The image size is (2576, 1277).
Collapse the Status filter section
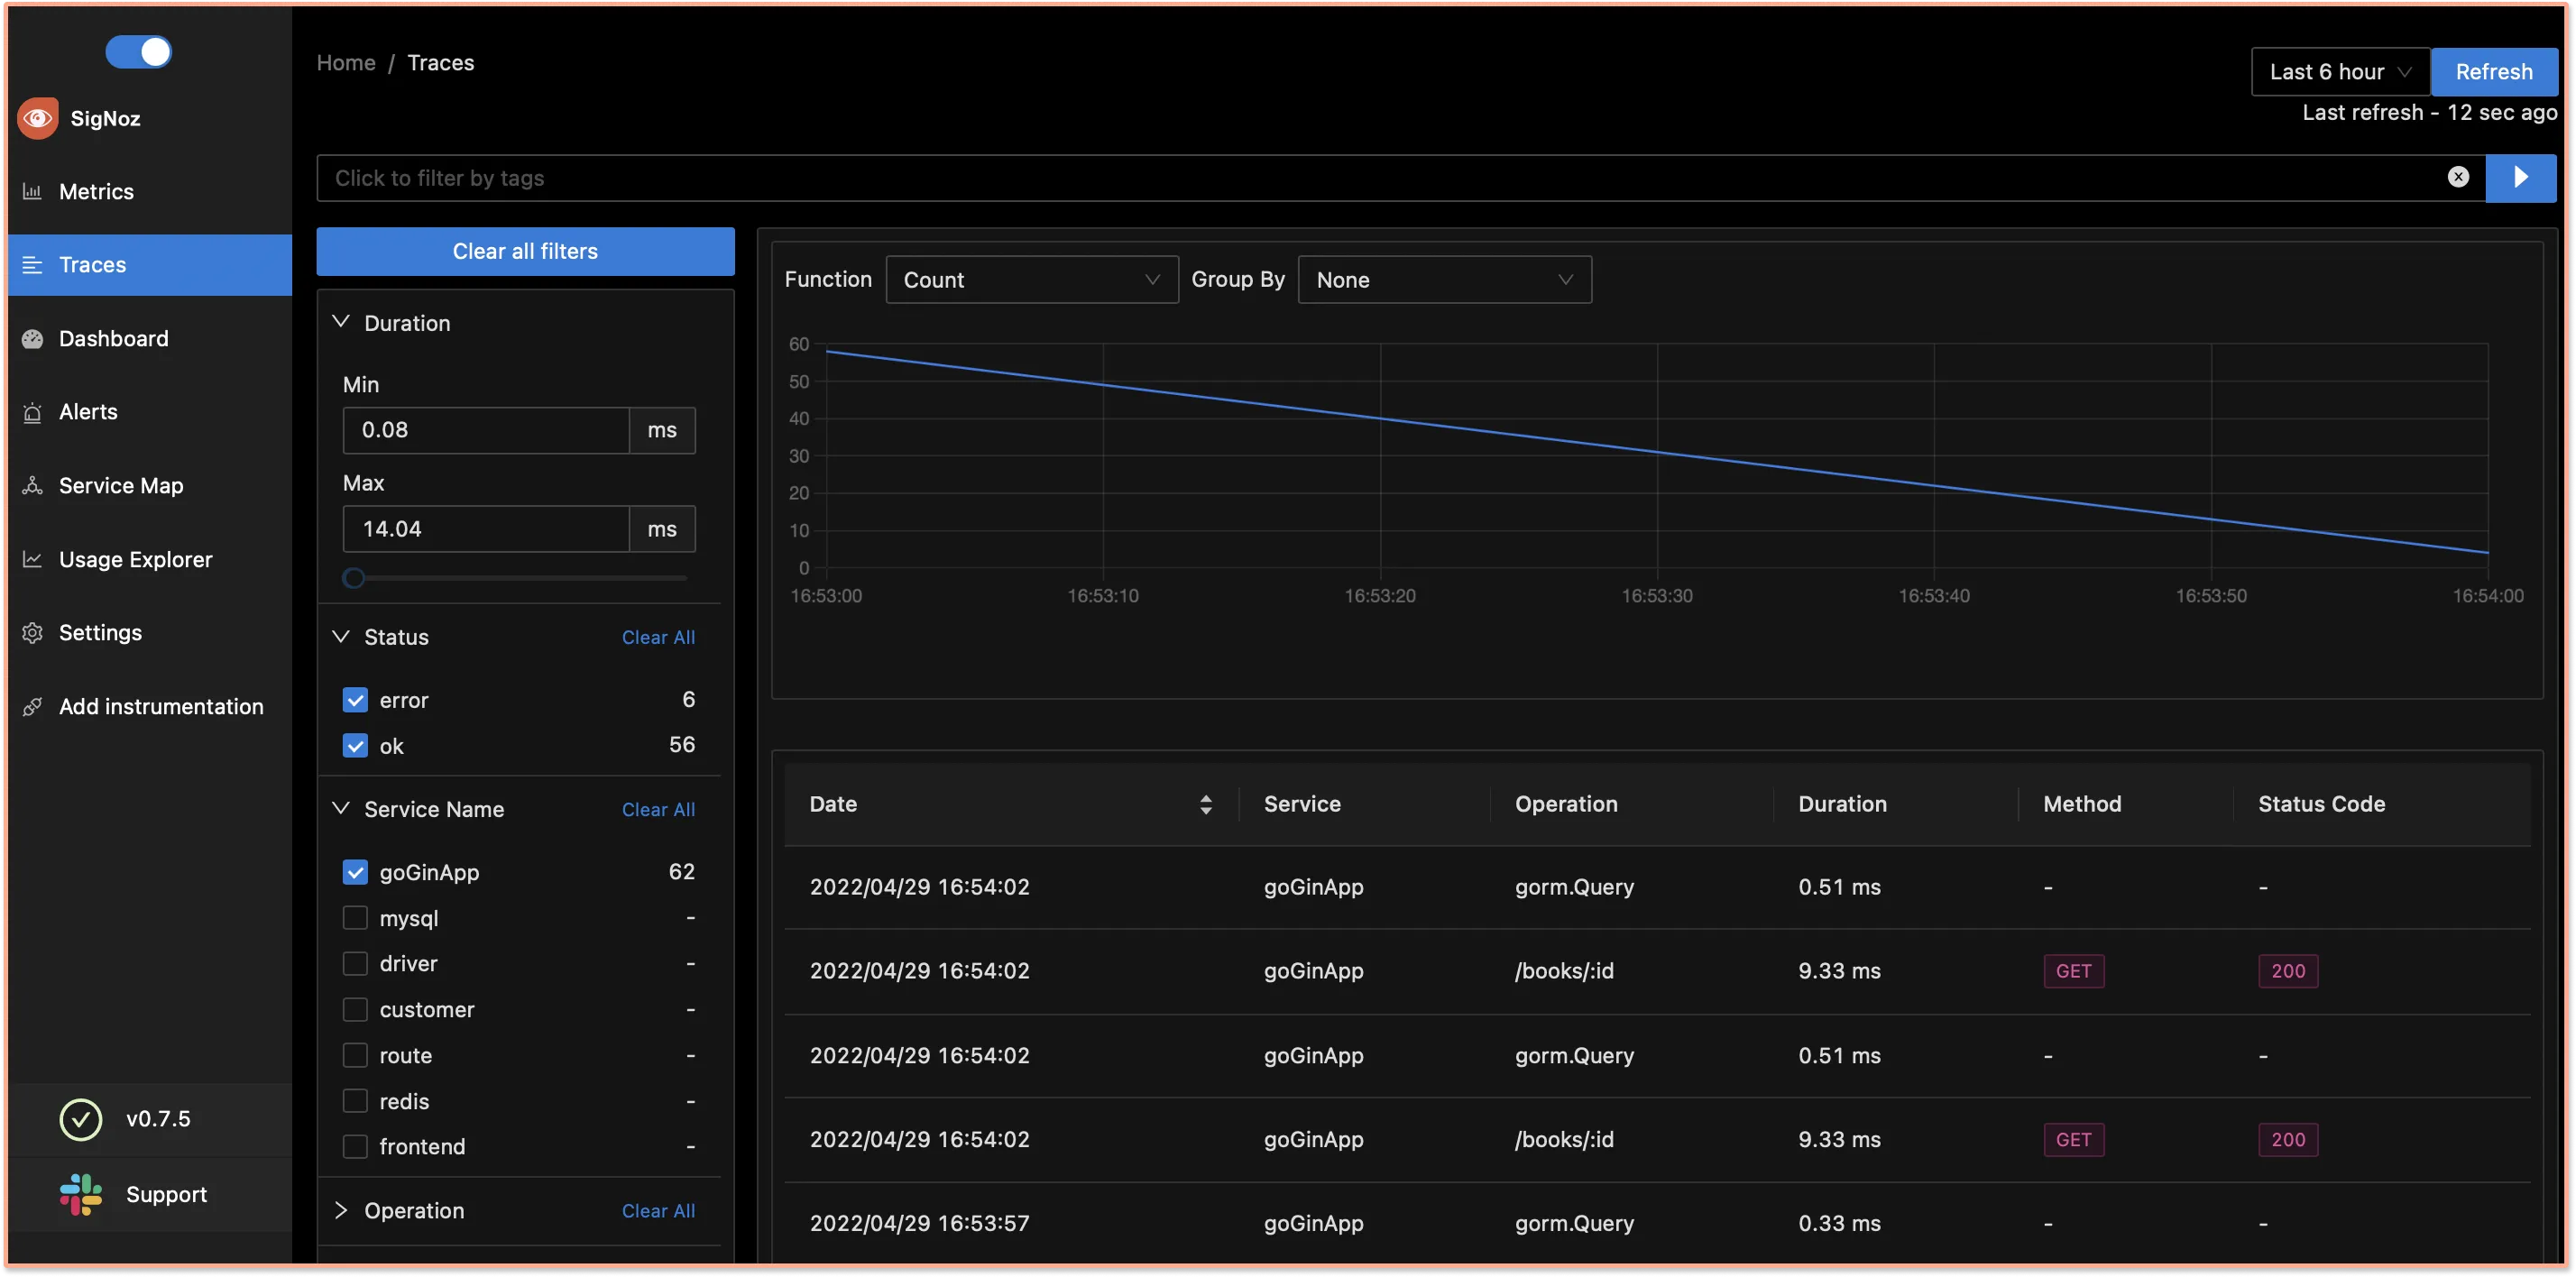[x=341, y=637]
